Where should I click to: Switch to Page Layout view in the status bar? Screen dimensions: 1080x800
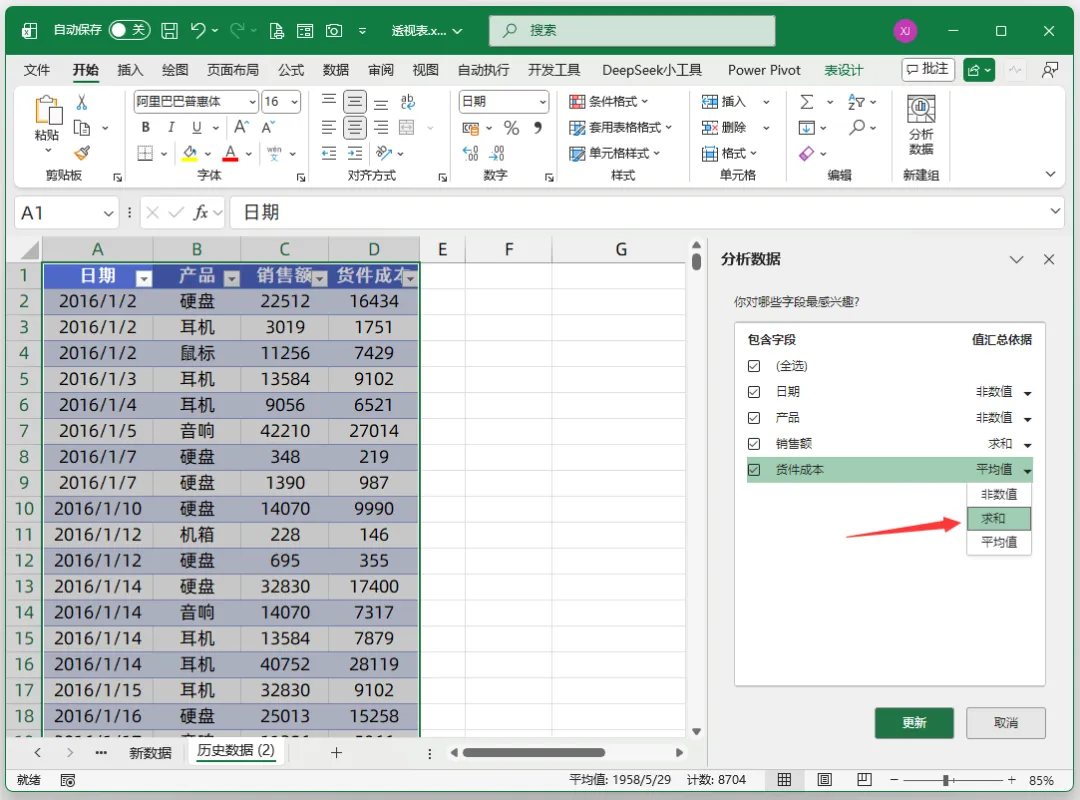point(824,779)
